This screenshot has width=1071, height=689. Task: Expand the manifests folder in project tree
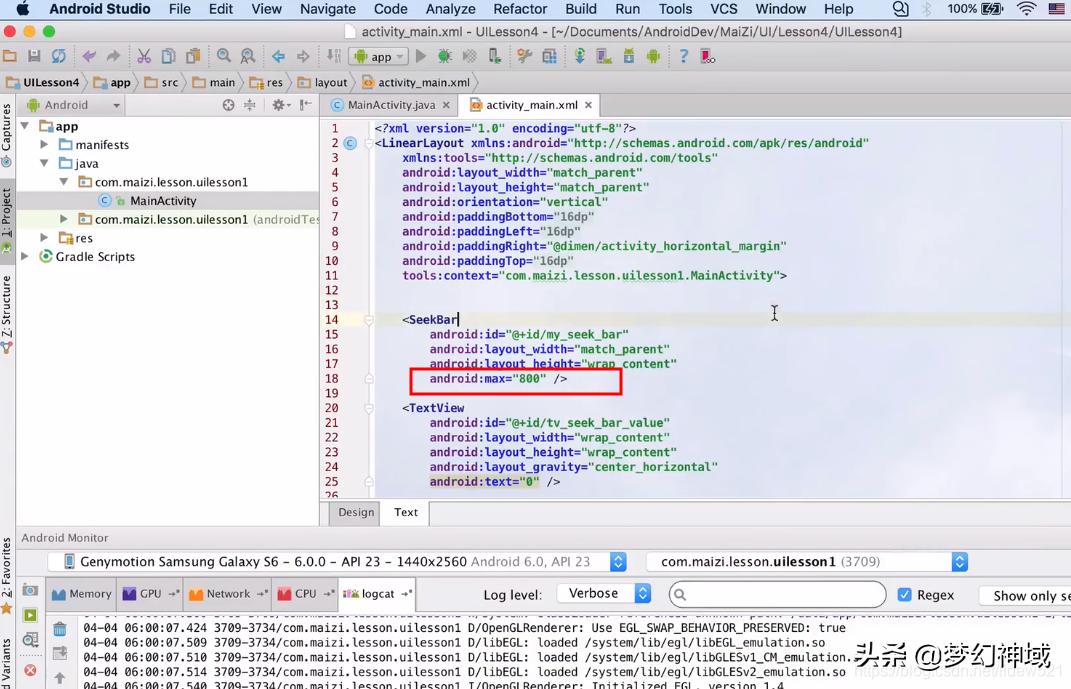pos(44,145)
